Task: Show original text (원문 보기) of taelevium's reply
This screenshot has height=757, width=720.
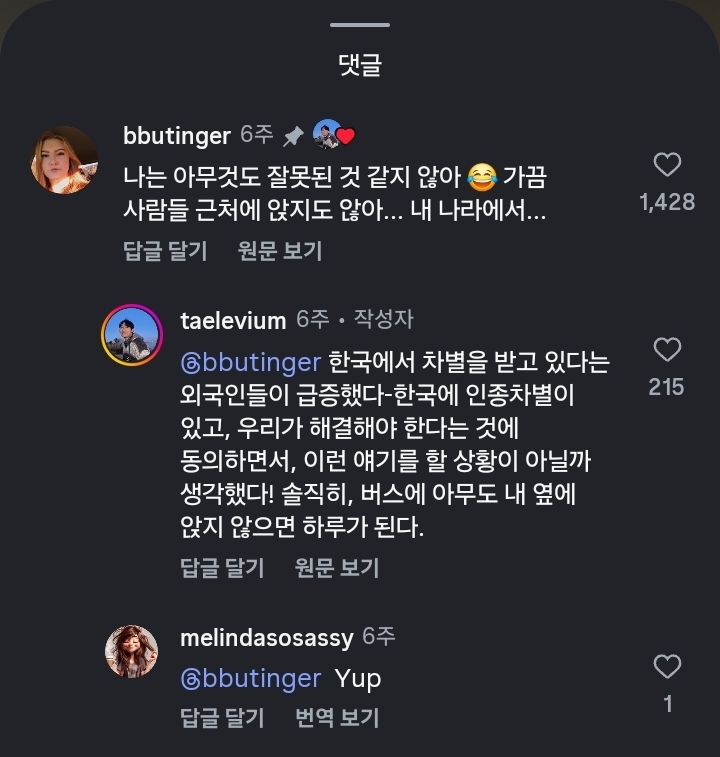Action: pyautogui.click(x=337, y=568)
